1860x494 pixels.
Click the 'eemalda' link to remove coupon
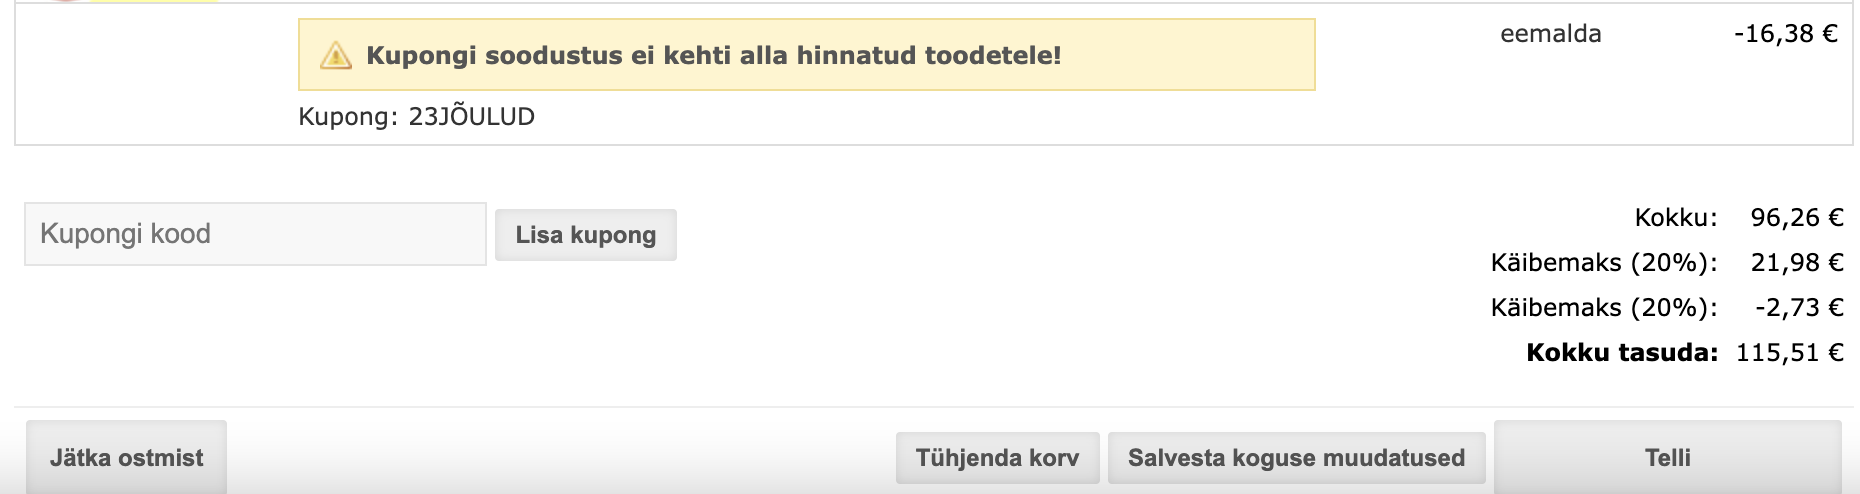[1550, 34]
